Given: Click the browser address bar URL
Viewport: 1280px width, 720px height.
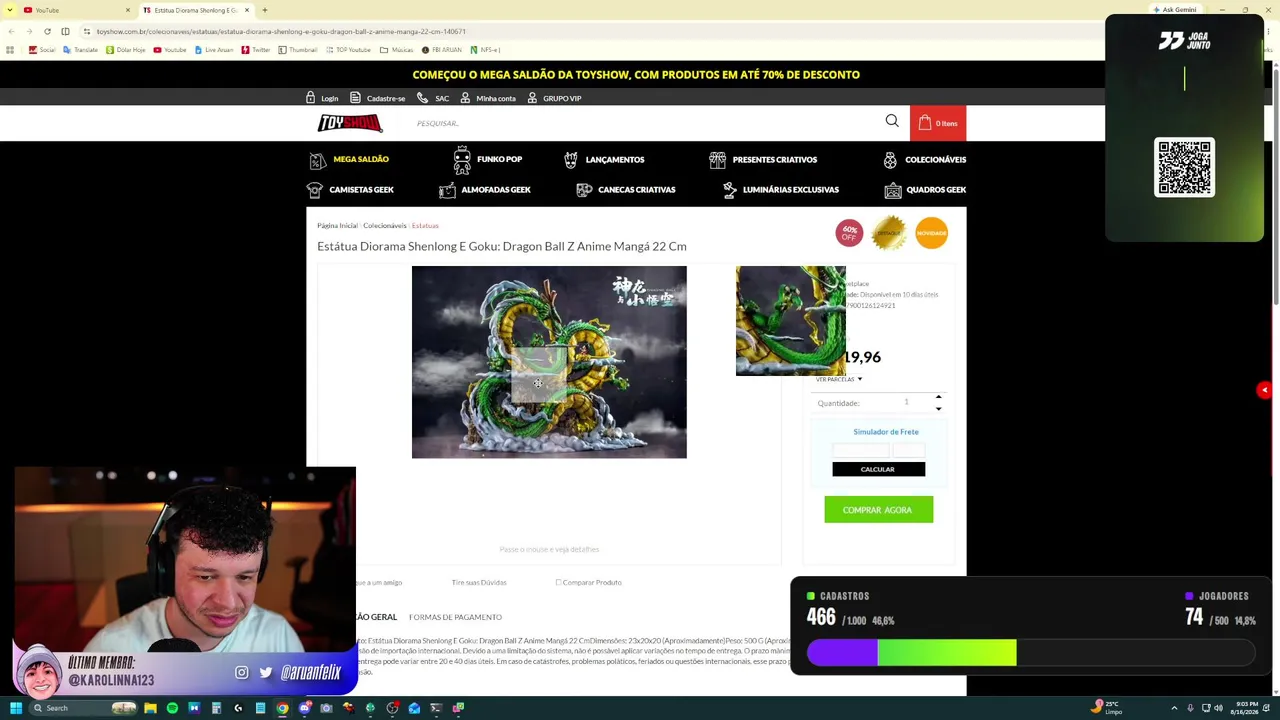Looking at the screenshot, I should (280, 32).
